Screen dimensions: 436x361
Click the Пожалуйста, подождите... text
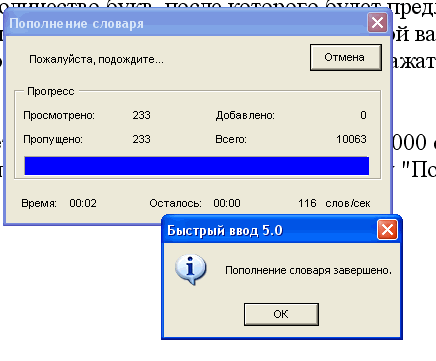tap(96, 59)
